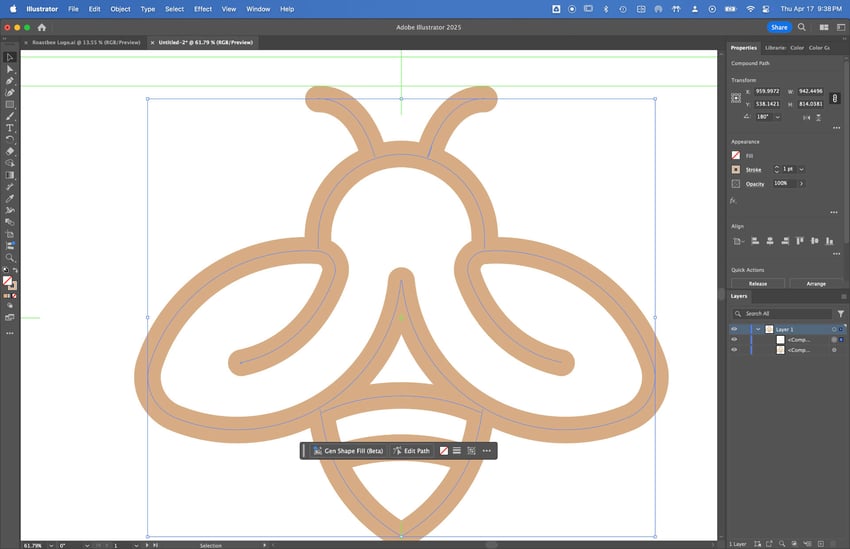Switch to Roastbee Logo.ai document tab

(86, 42)
